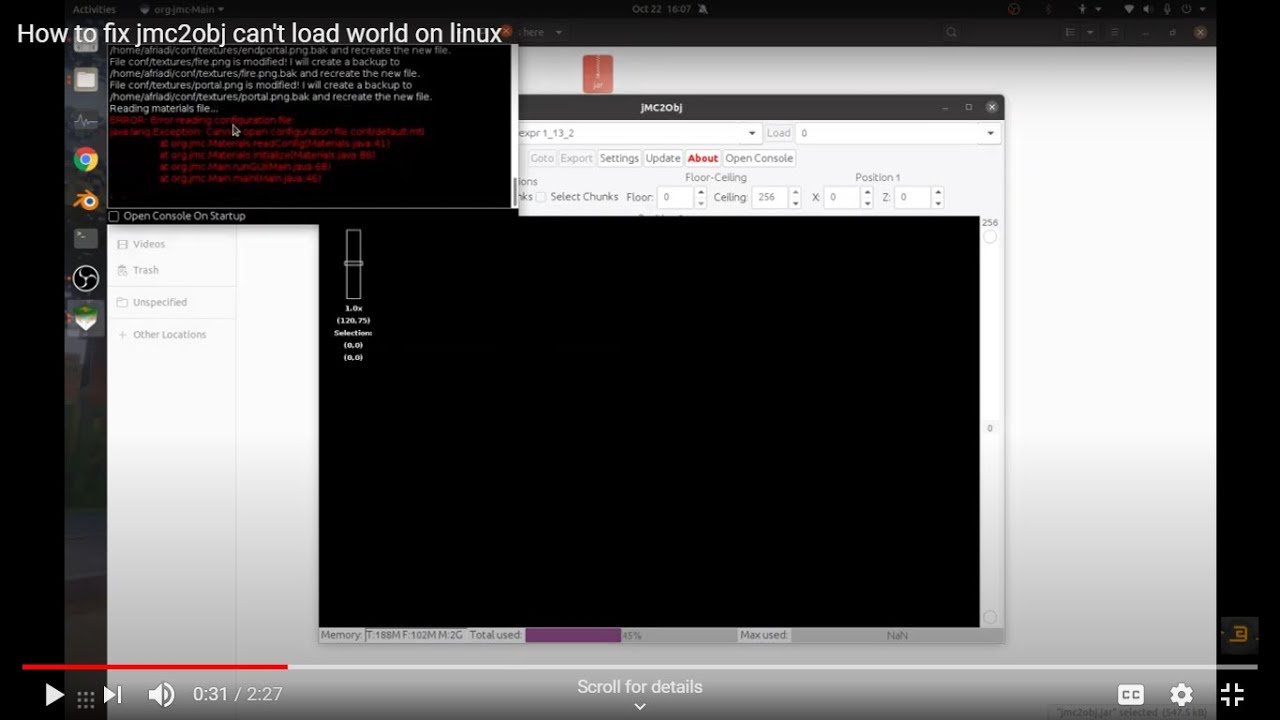This screenshot has height=720, width=1280.
Task: Click the Ceiling value field
Action: (769, 197)
